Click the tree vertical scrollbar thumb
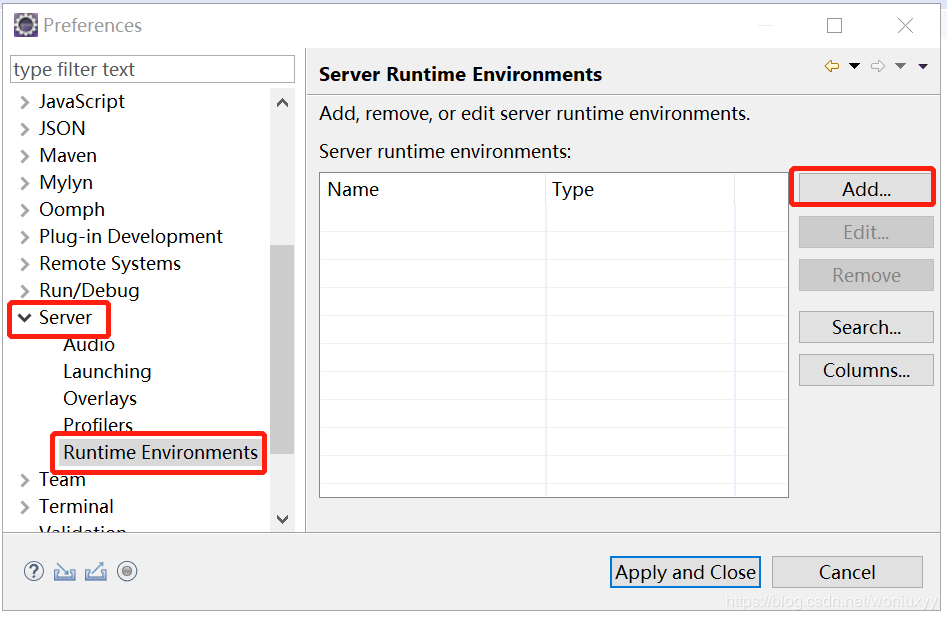 pos(282,349)
